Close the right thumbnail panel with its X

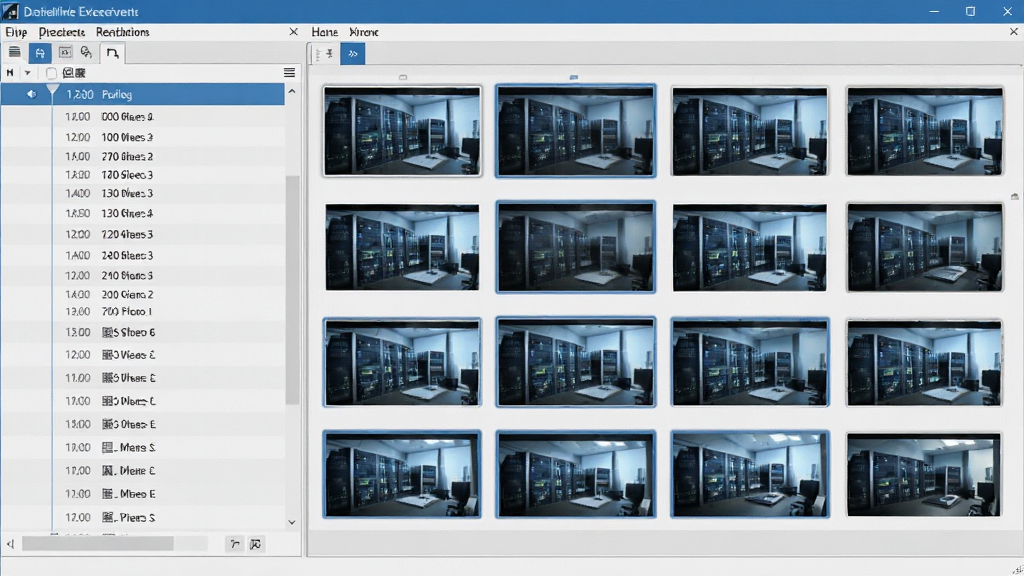click(x=1014, y=31)
